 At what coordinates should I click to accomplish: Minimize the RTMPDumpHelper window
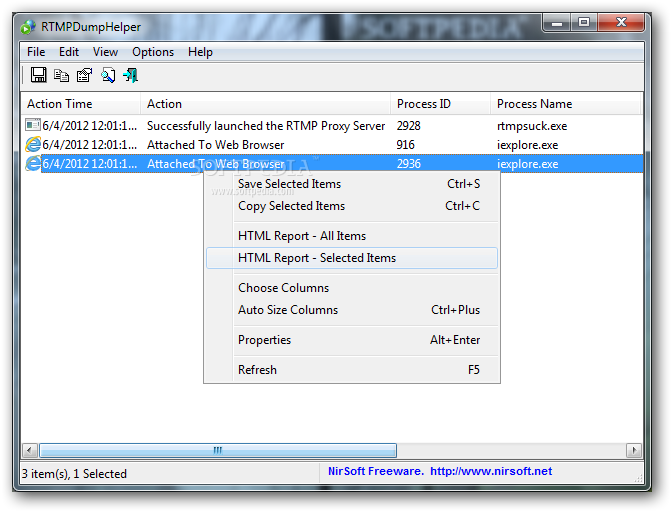pyautogui.click(x=557, y=23)
